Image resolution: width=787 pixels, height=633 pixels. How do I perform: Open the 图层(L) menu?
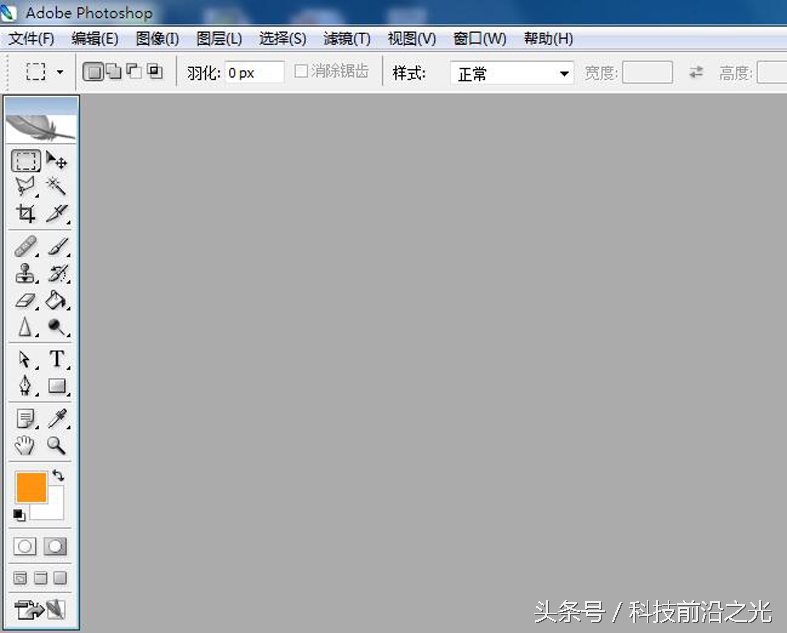pyautogui.click(x=219, y=39)
